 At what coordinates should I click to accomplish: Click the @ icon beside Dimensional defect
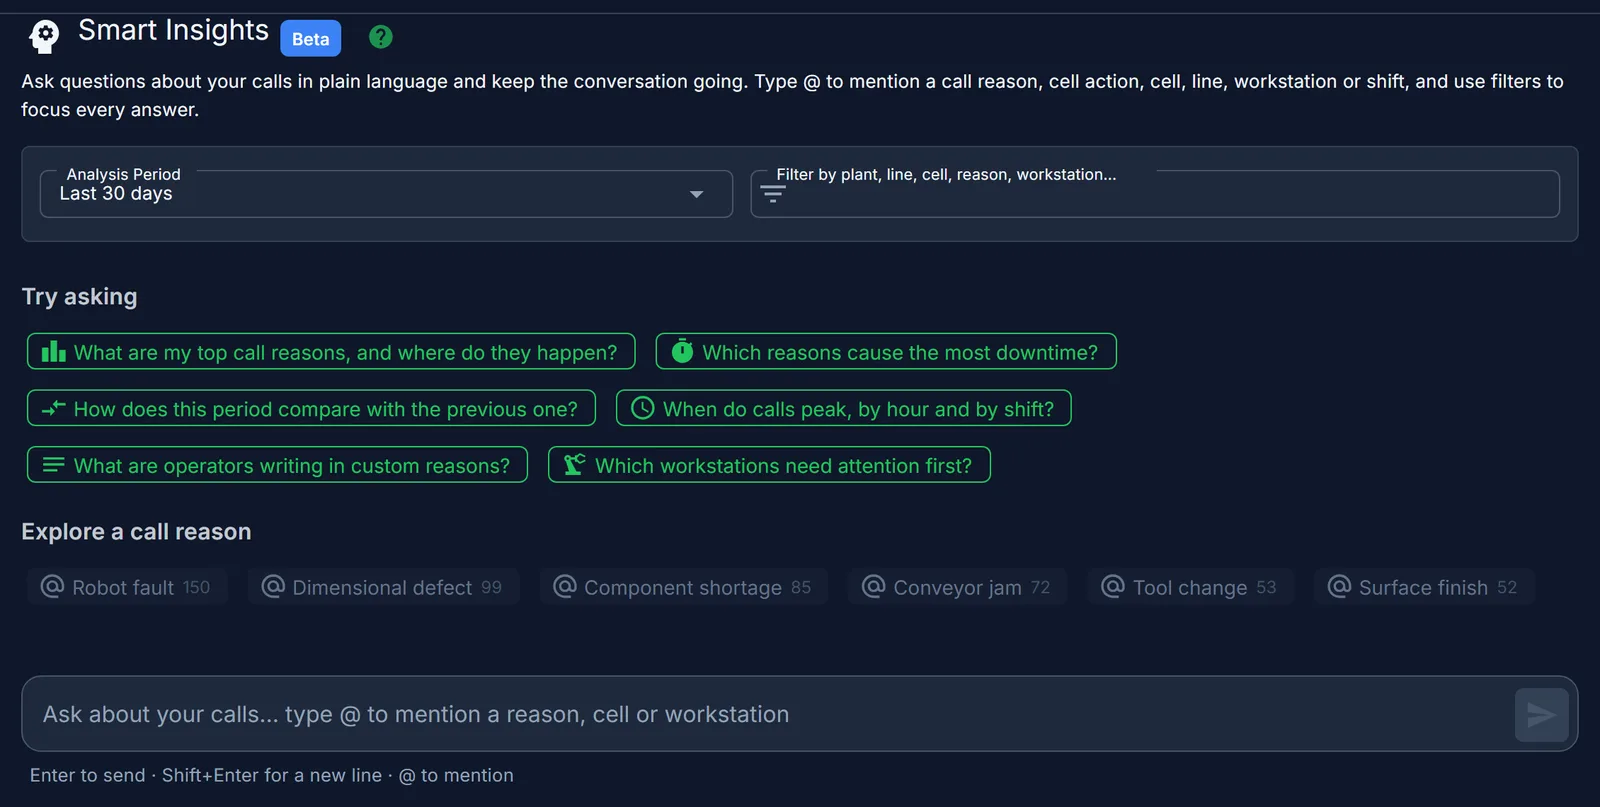(x=273, y=586)
